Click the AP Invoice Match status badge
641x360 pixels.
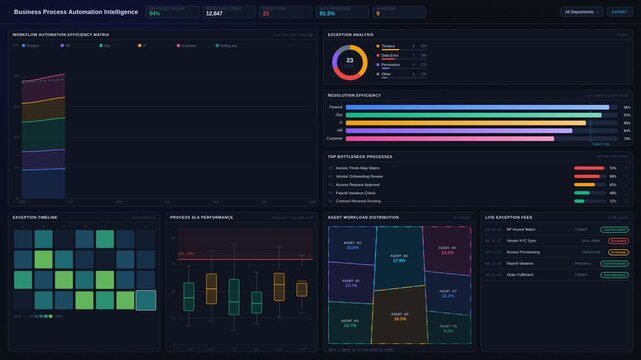tap(614, 230)
